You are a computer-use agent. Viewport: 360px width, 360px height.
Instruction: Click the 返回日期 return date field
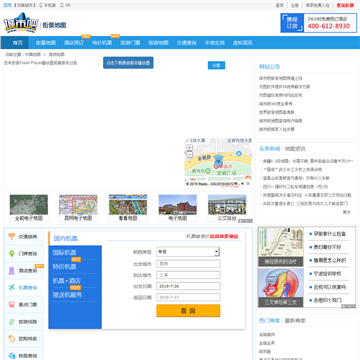(188, 297)
